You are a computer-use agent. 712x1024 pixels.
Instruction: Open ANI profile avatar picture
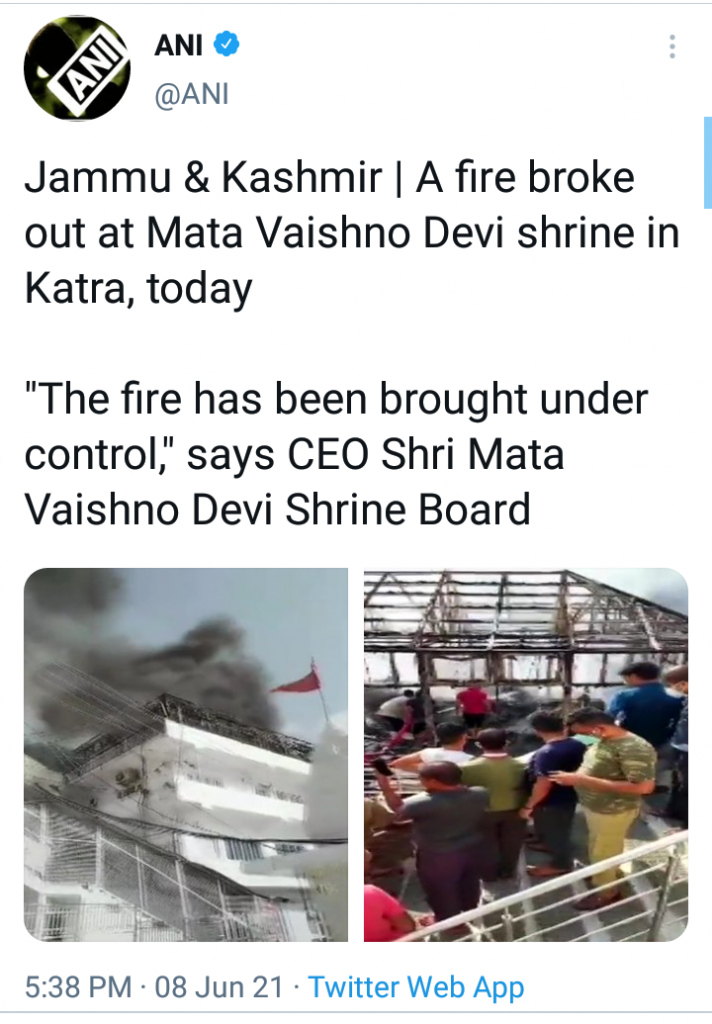click(x=77, y=68)
